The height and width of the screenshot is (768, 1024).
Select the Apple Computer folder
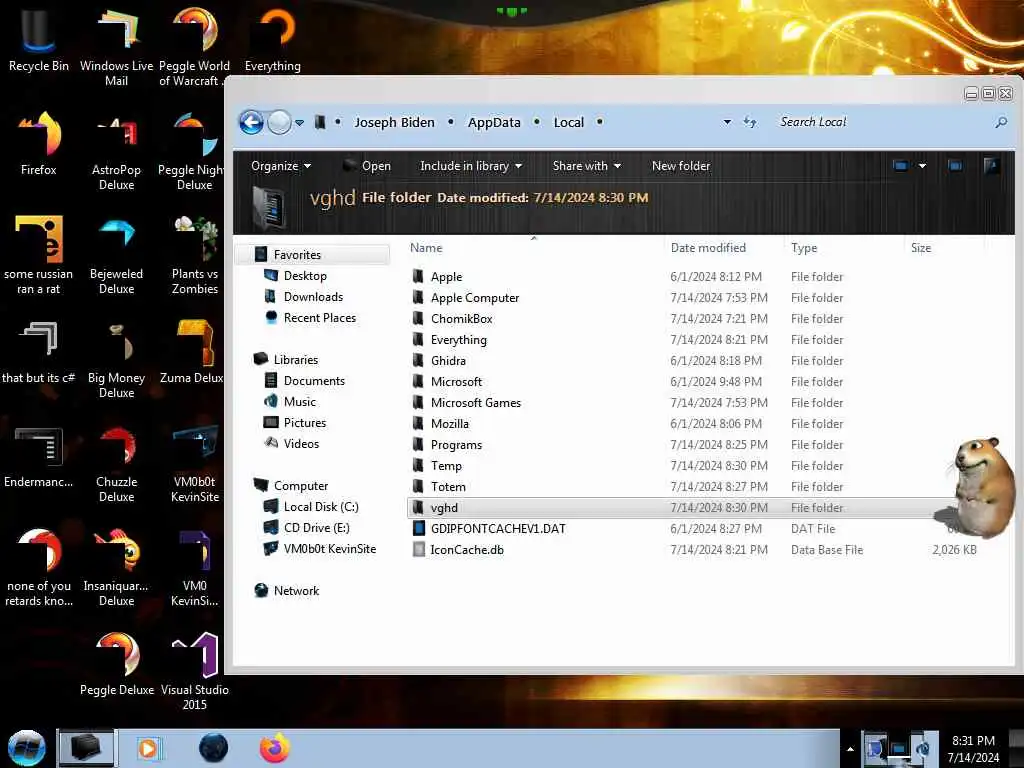click(x=475, y=297)
